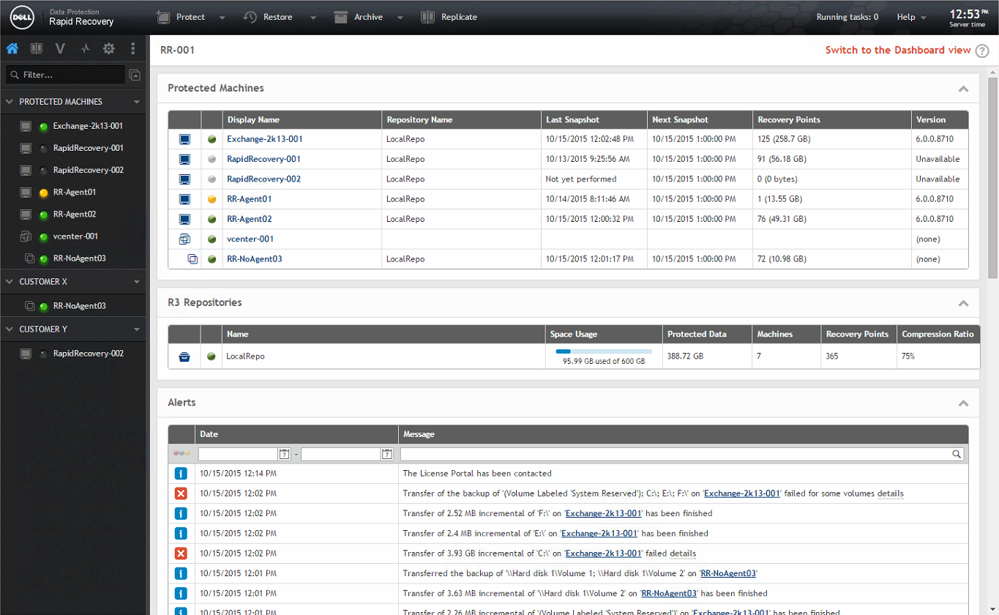Open RapidRecovery-002 link in Protected Machines table
Screen dimensions: 999x615
[264, 179]
